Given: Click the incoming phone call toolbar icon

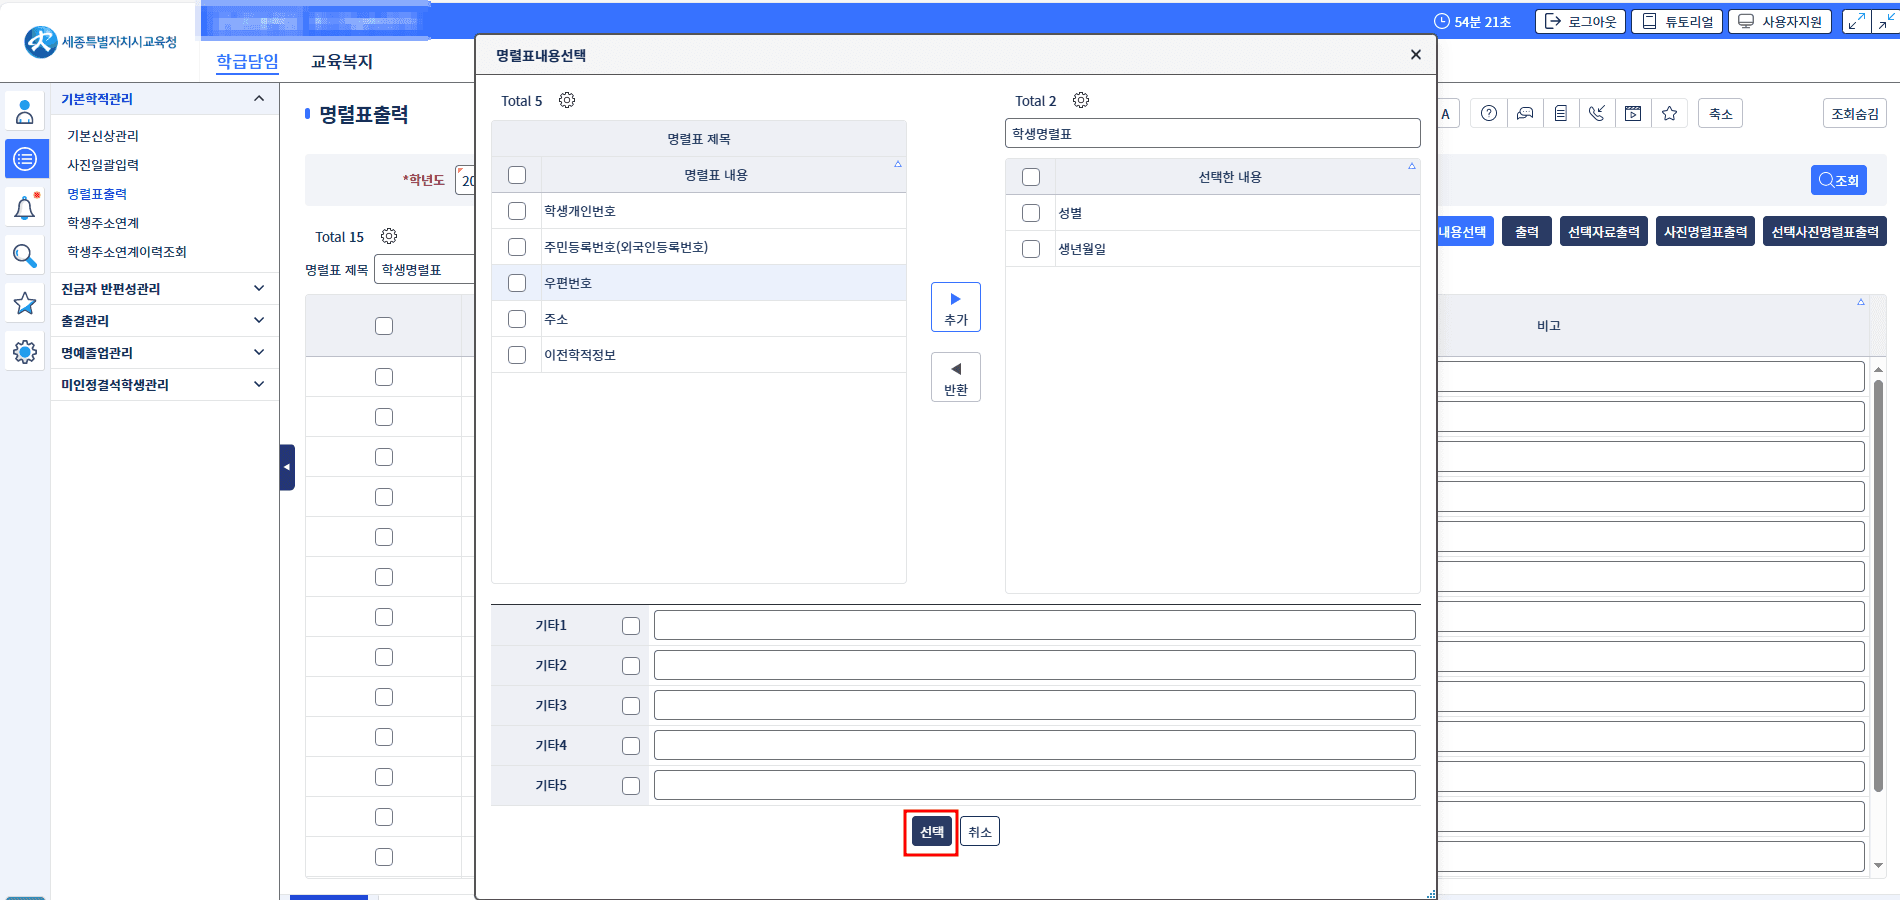Looking at the screenshot, I should pyautogui.click(x=1597, y=114).
